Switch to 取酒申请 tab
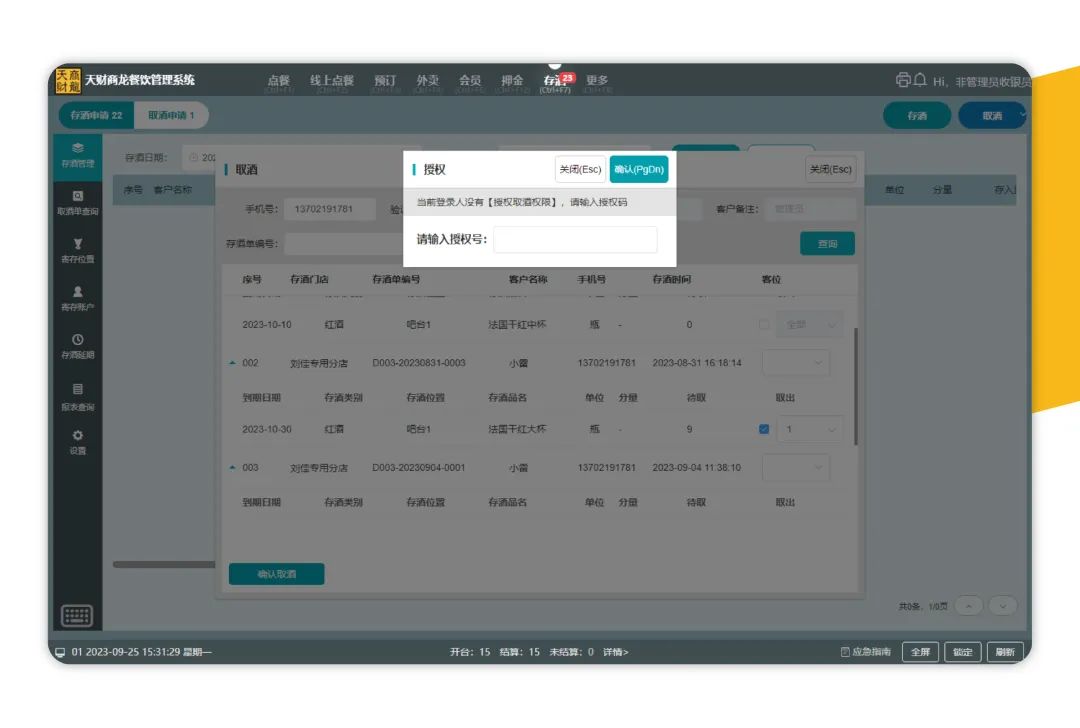Screen dimensions: 1080x728 171,116
